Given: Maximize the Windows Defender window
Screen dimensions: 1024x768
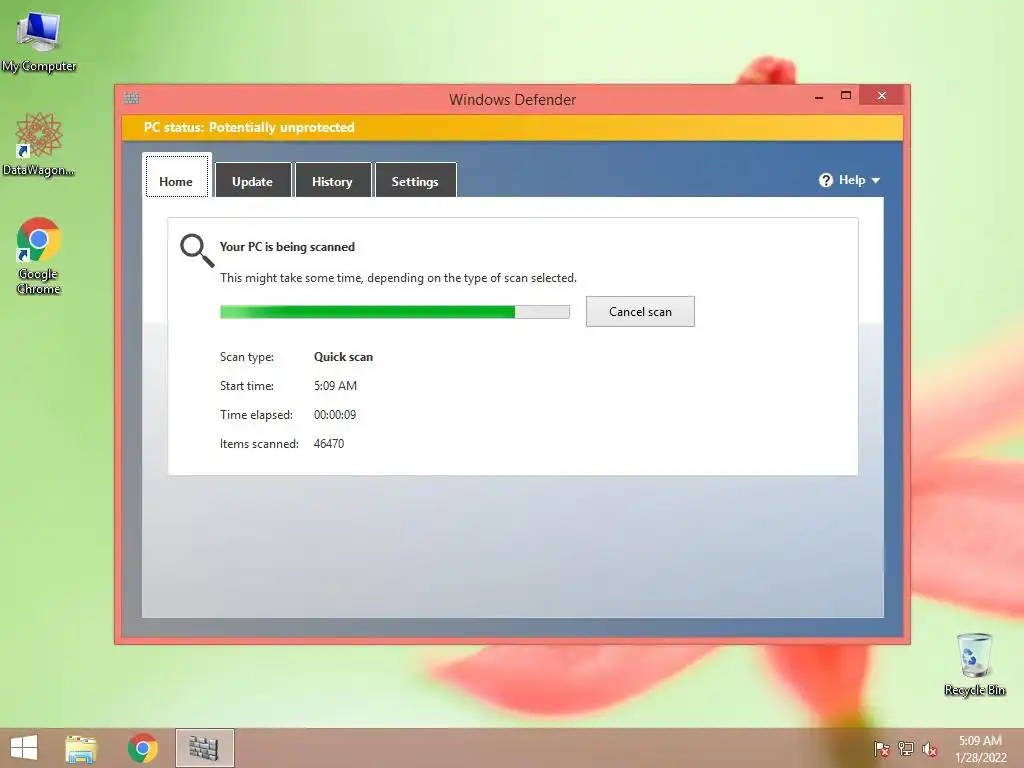Looking at the screenshot, I should [x=846, y=95].
